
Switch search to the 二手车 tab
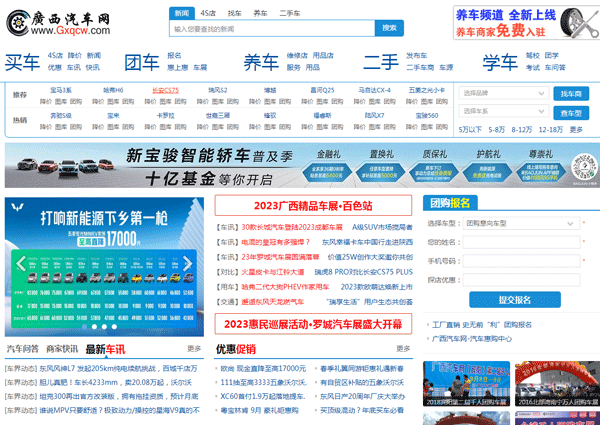point(290,13)
